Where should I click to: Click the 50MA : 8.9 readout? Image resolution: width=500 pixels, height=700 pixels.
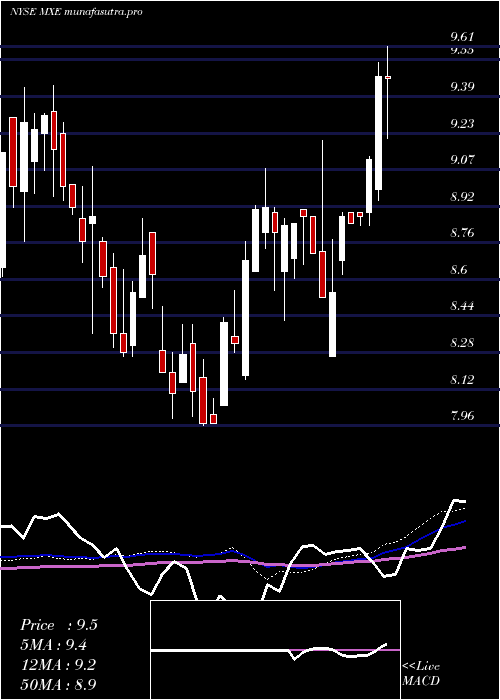point(58,684)
